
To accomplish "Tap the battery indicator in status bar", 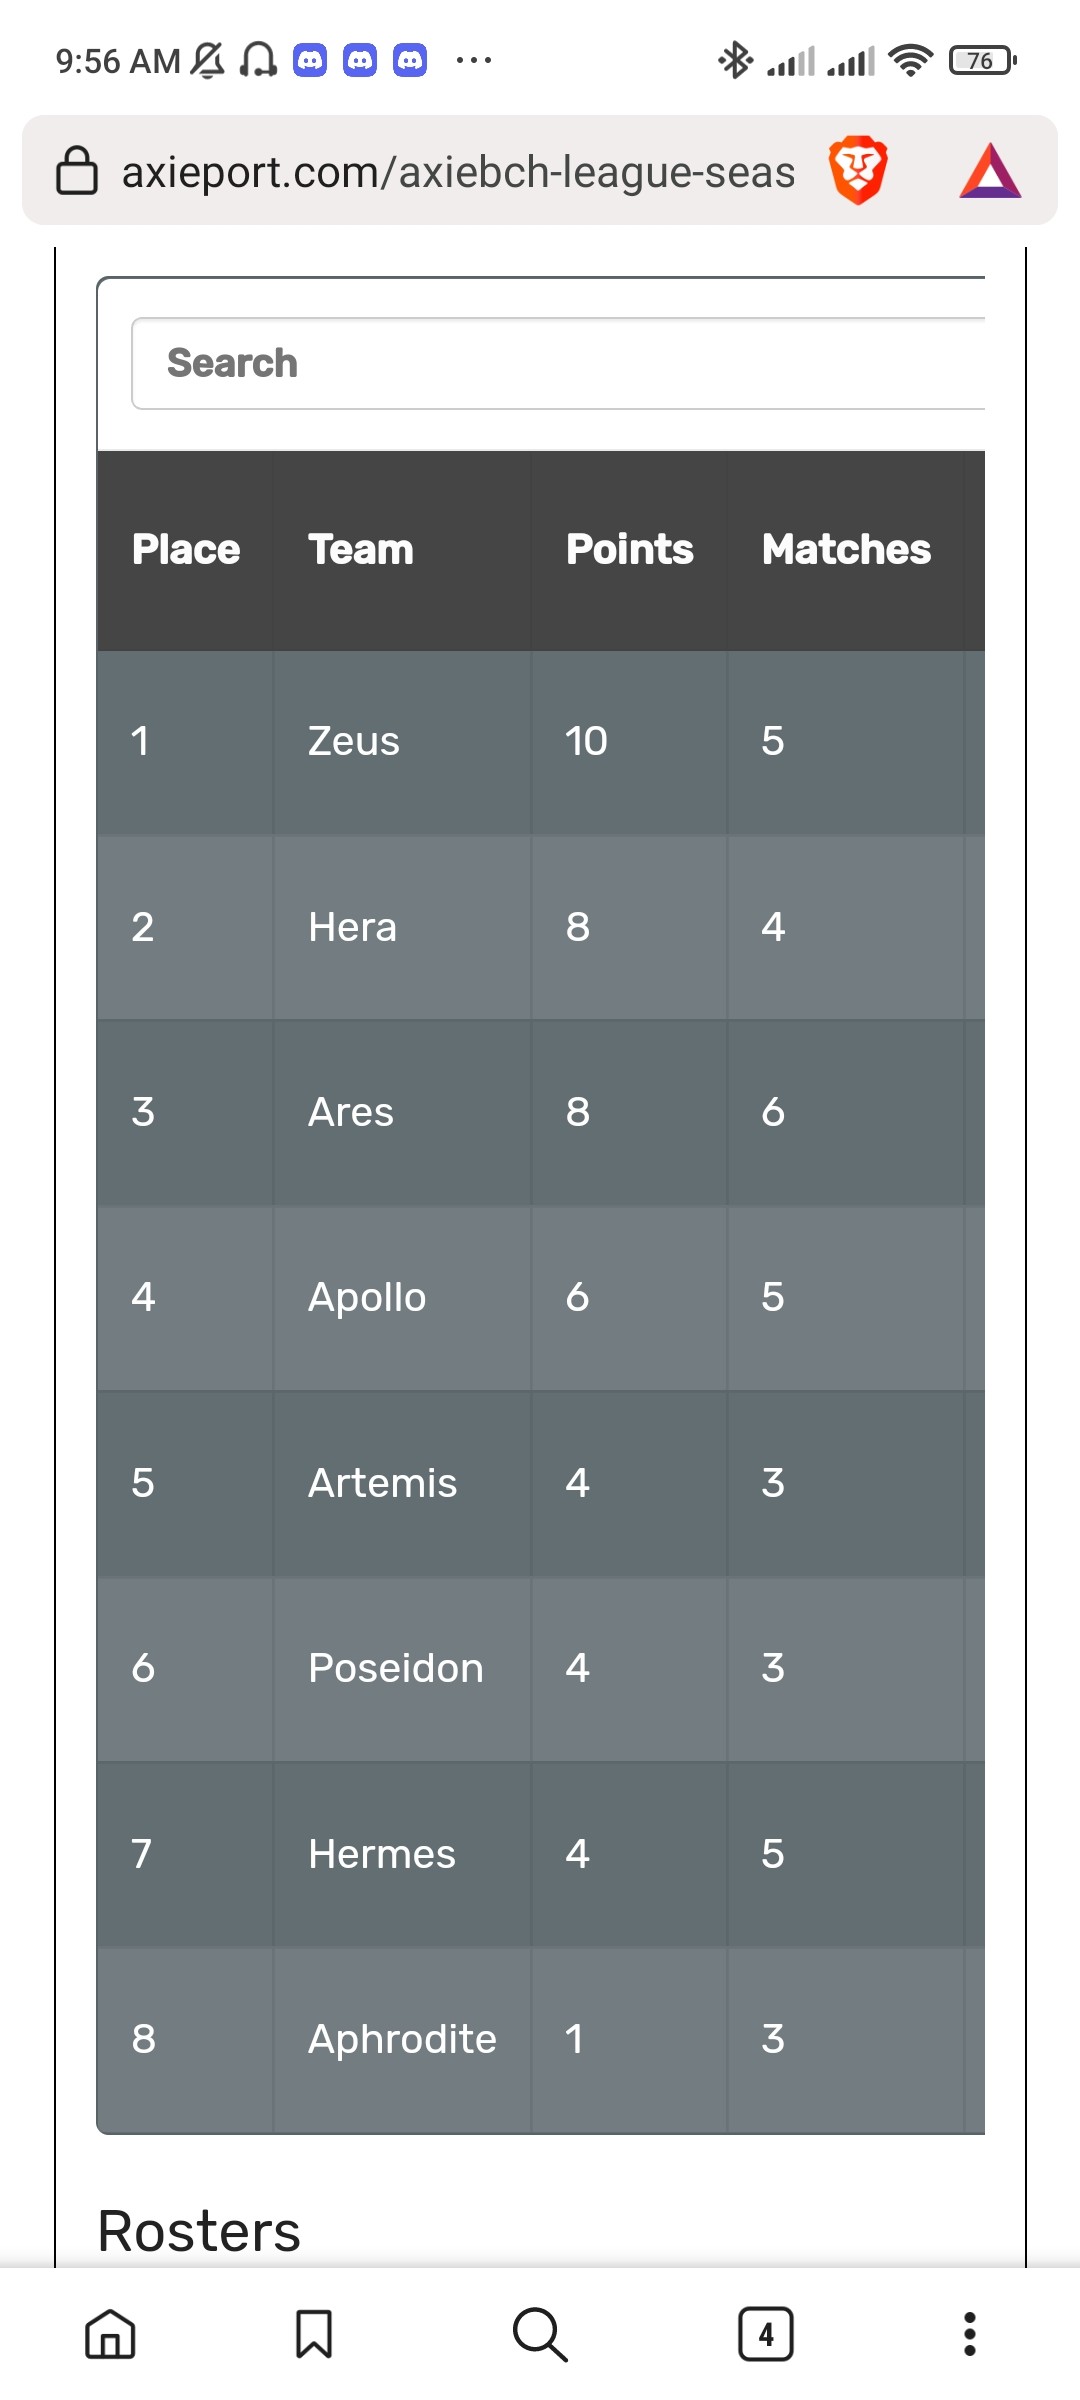I will tap(983, 61).
